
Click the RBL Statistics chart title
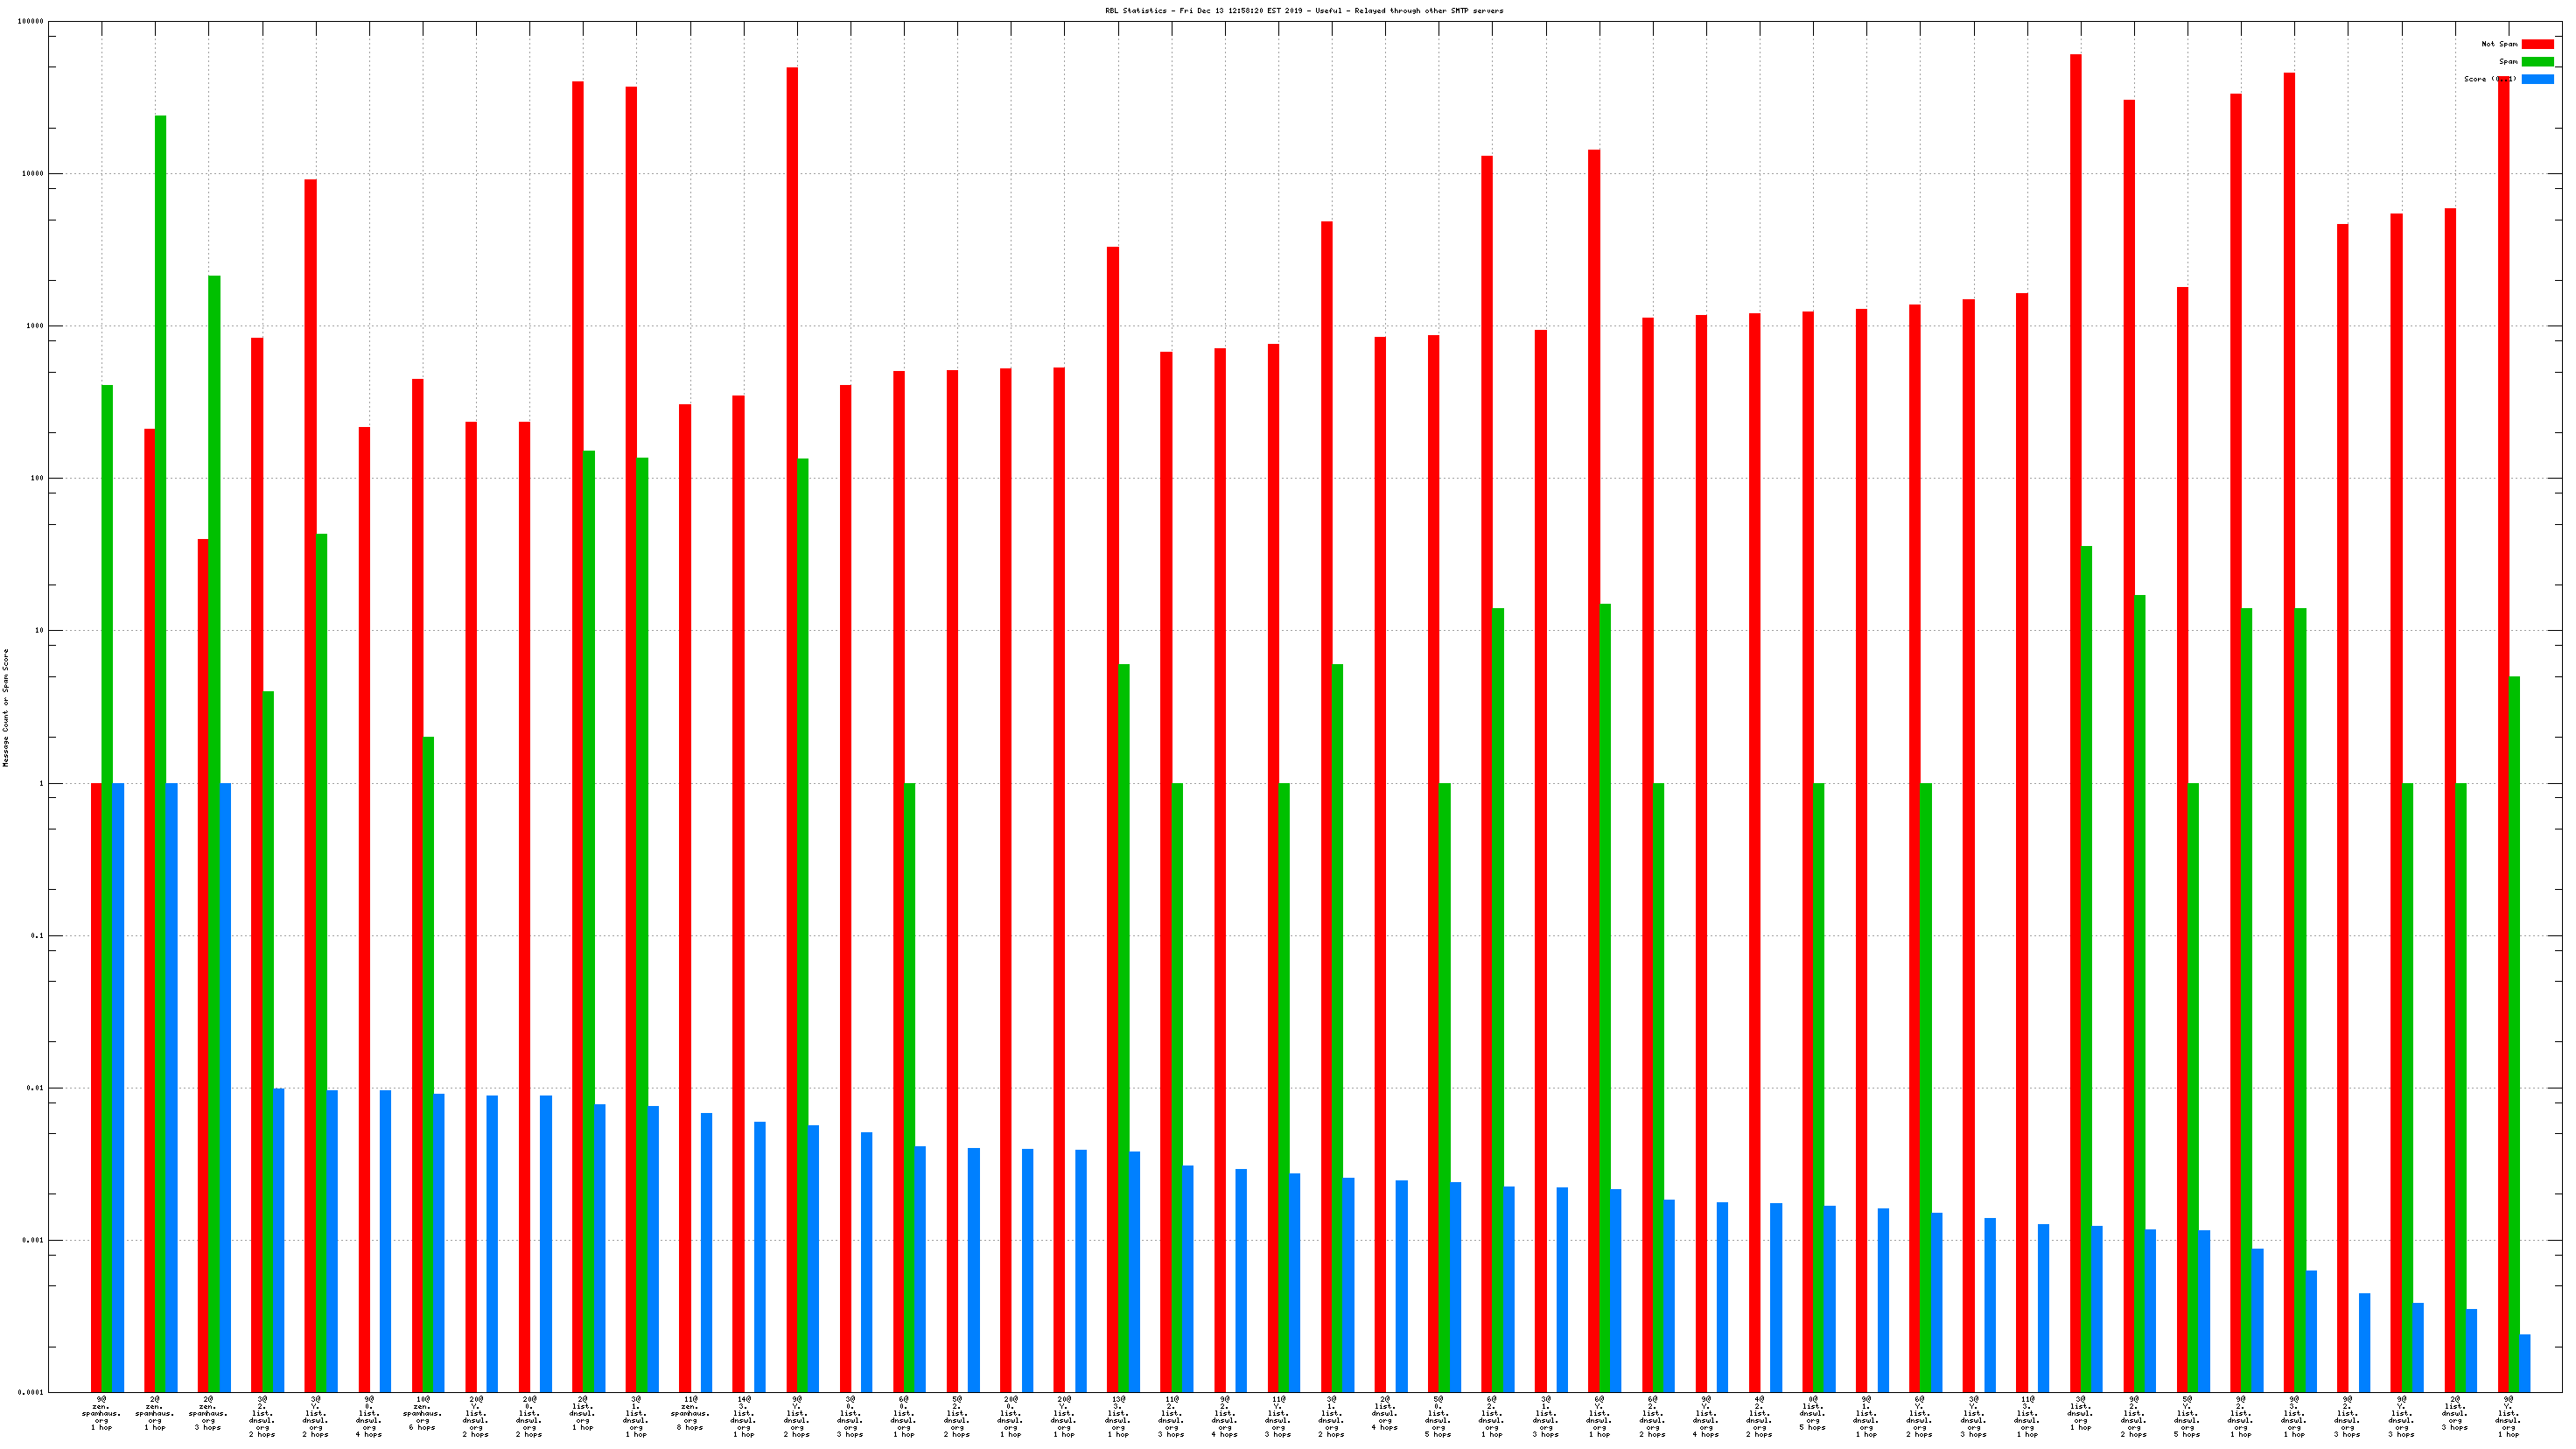1303,11
